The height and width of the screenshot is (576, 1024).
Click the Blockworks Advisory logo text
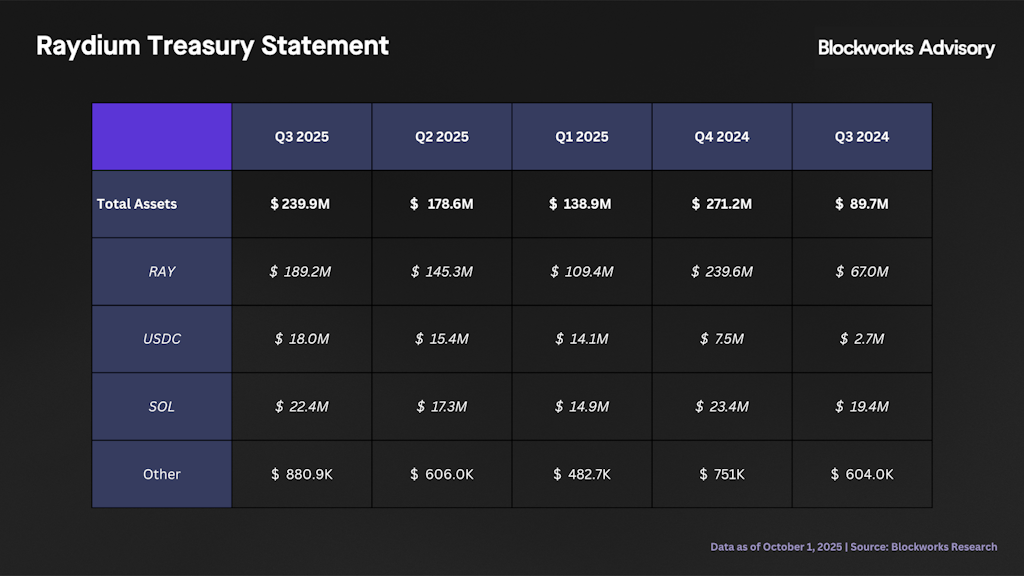[906, 47]
